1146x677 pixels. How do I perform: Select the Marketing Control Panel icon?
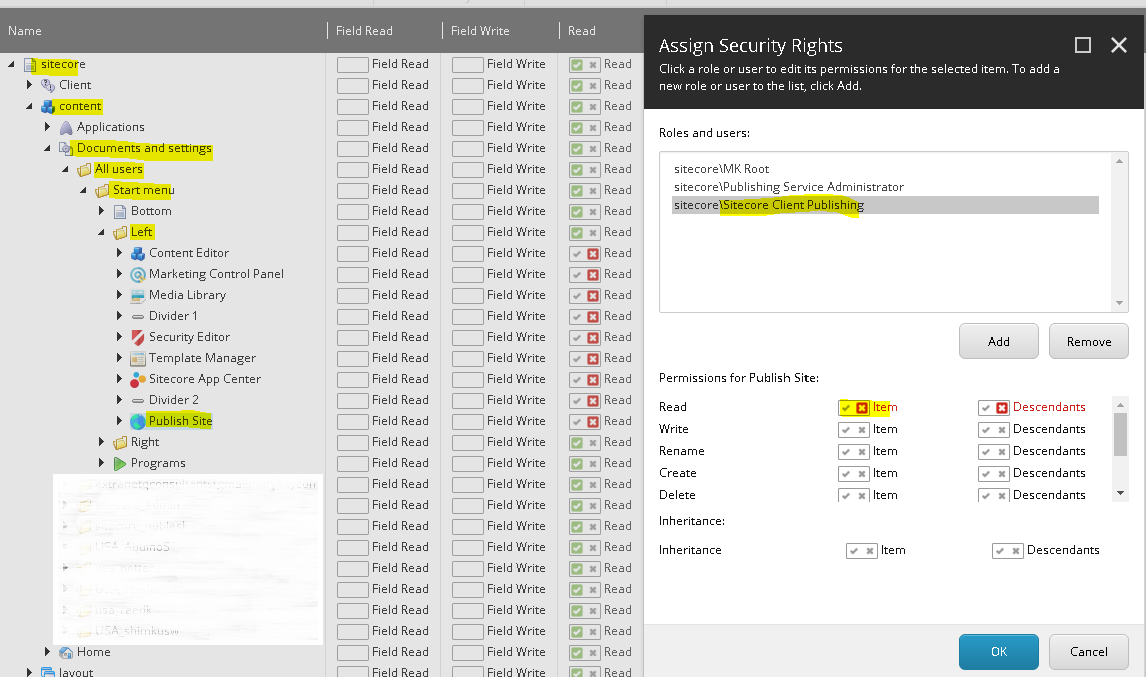[x=137, y=275]
